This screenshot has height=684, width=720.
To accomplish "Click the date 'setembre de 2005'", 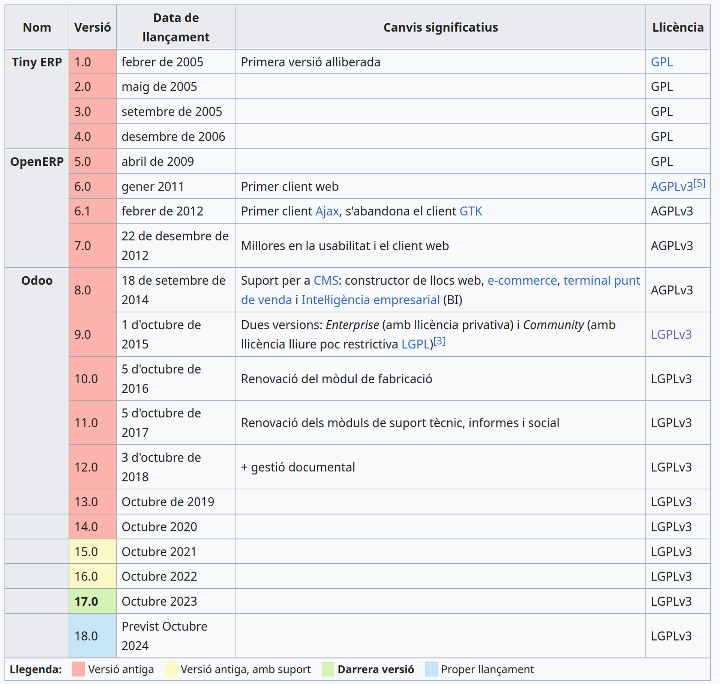I will 172,112.
